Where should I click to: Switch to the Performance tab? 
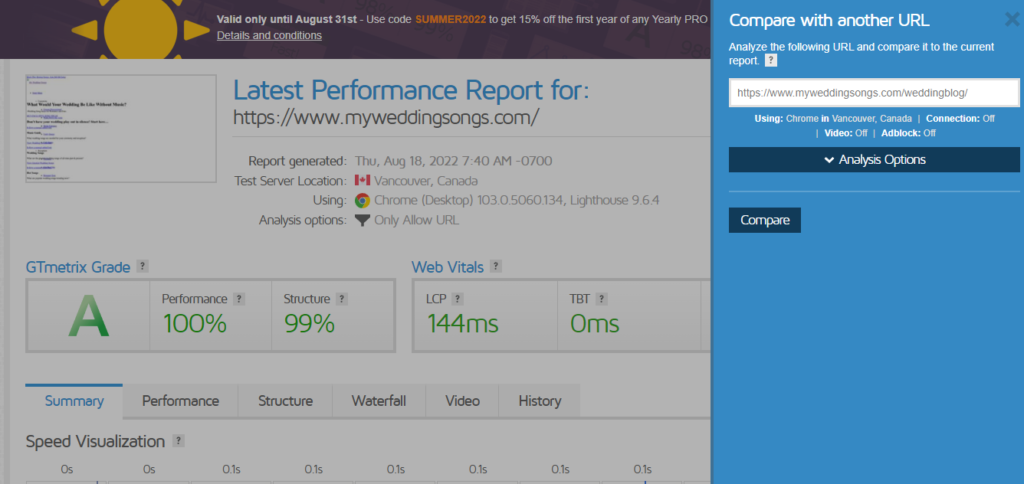pos(180,401)
